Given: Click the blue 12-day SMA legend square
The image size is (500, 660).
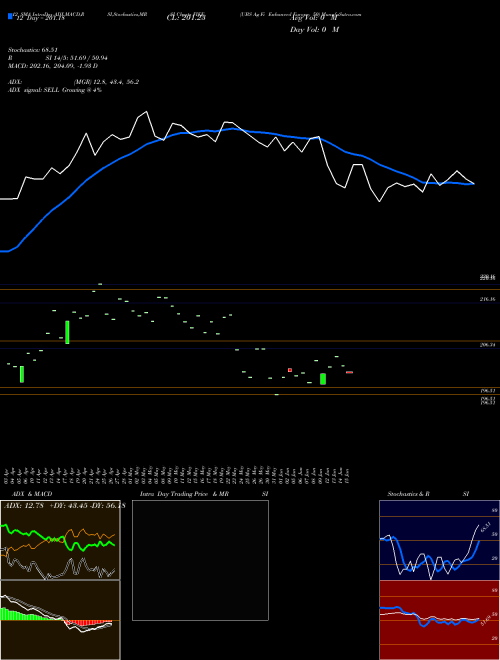Looking at the screenshot, I should (x=10, y=16).
